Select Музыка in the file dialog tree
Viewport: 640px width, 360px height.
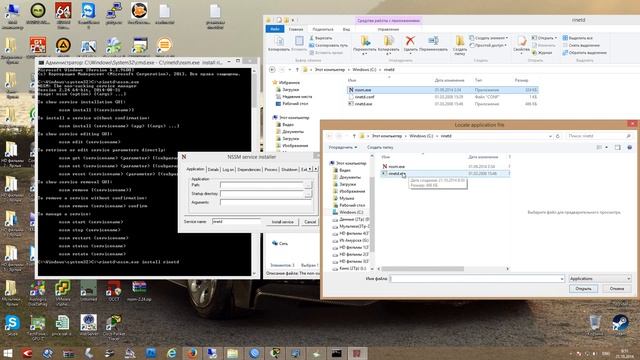[x=346, y=198]
